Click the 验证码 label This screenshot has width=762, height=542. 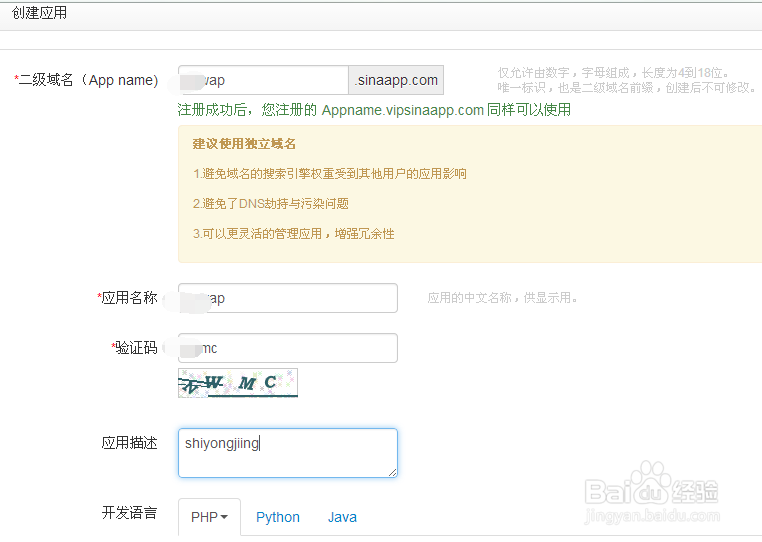(135, 348)
